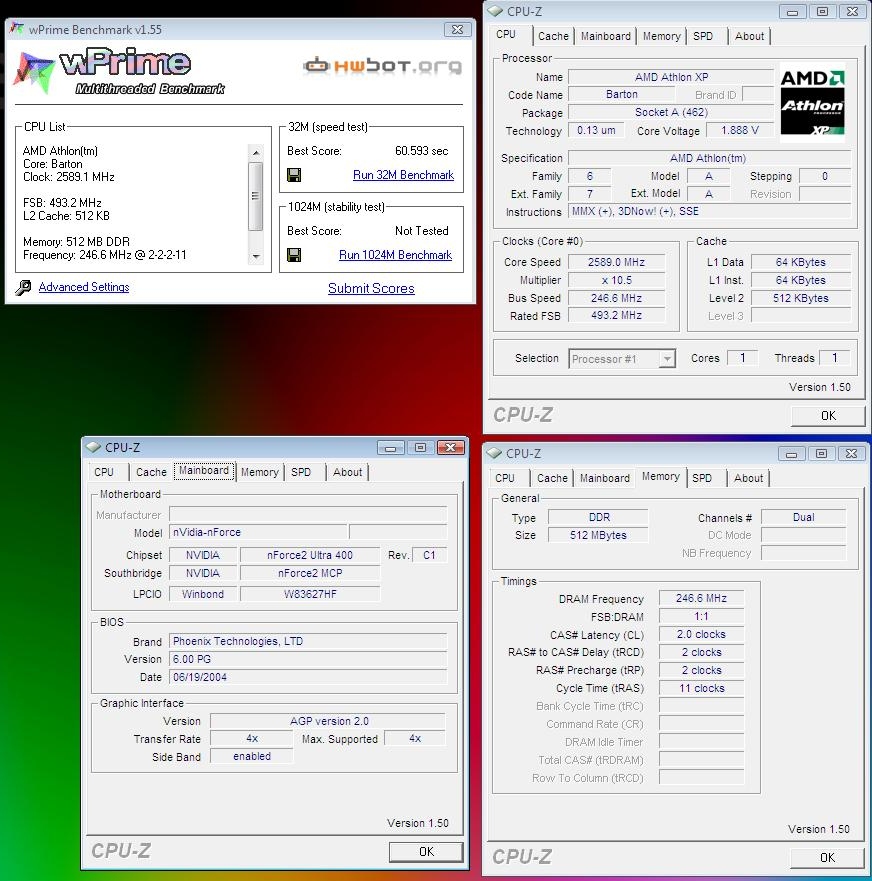Click the title bar icon of the CPU-Z Mainboard window
This screenshot has height=881, width=872.
93,447
